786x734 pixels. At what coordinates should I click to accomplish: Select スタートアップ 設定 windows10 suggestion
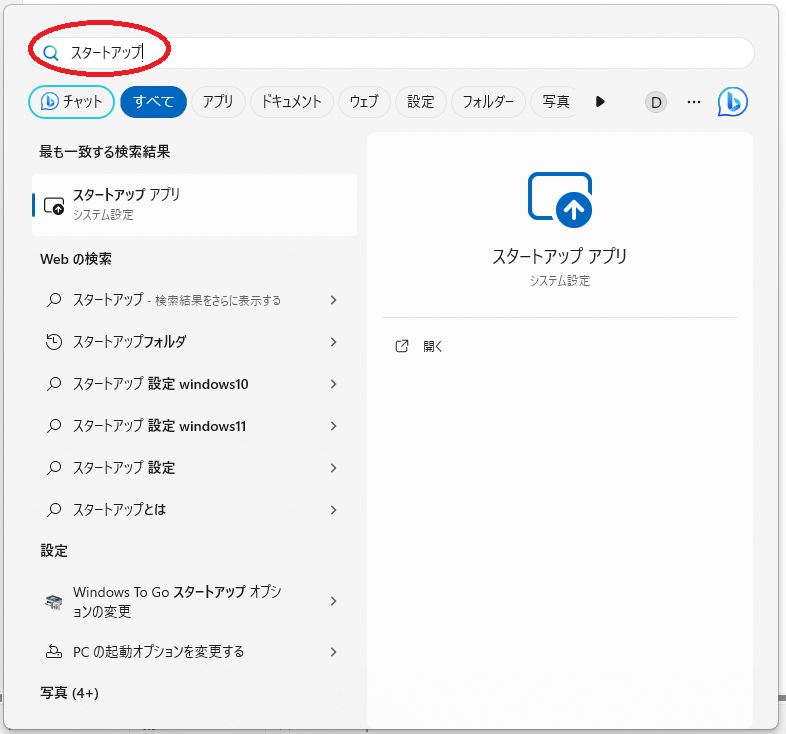click(194, 384)
